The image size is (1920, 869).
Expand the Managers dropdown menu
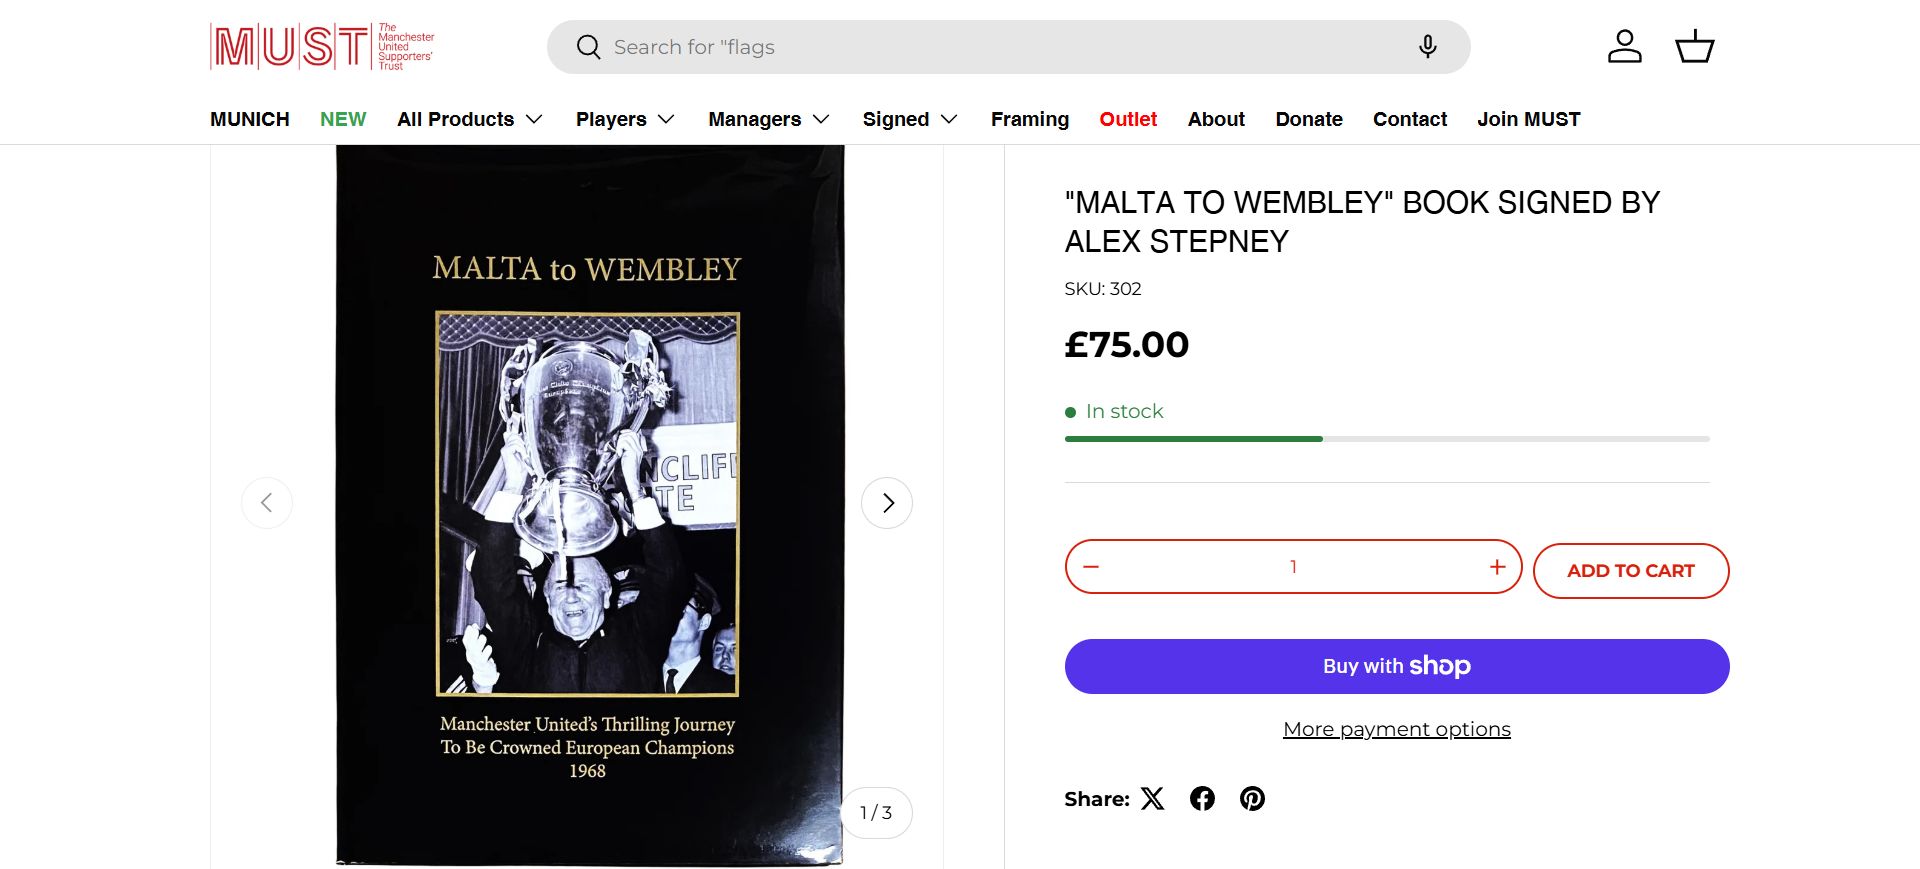769,119
